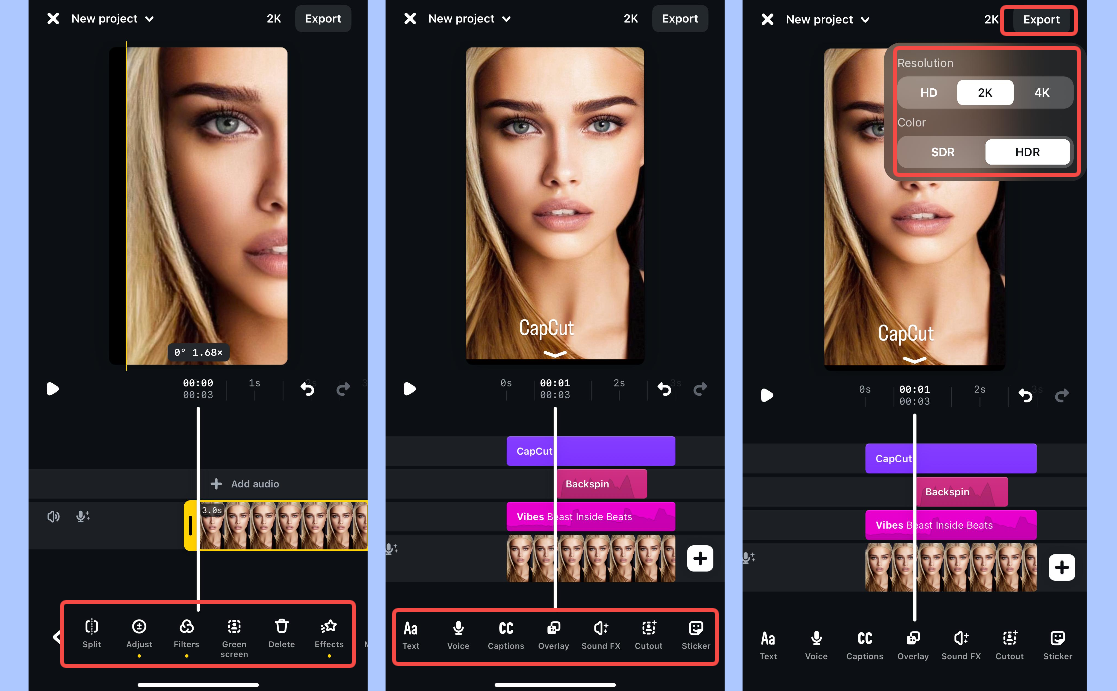
Task: Play the video in middle screen
Action: point(410,388)
